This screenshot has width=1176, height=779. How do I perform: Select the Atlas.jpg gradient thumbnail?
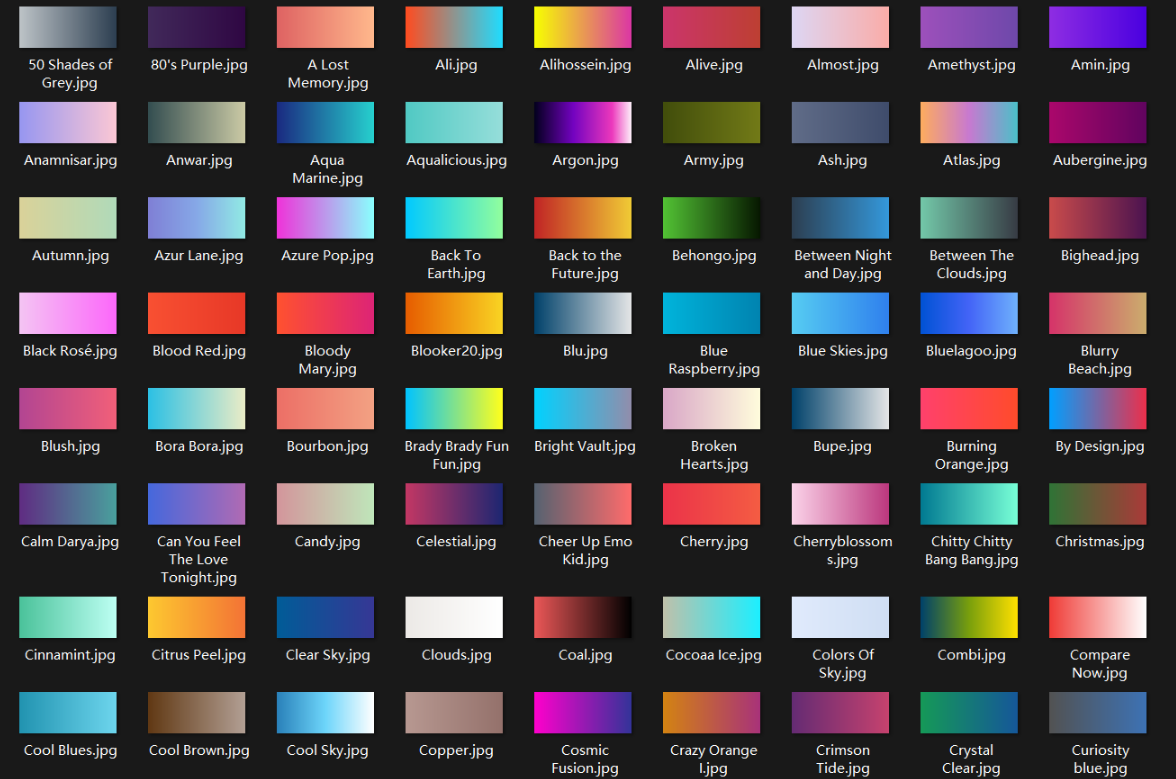[969, 122]
